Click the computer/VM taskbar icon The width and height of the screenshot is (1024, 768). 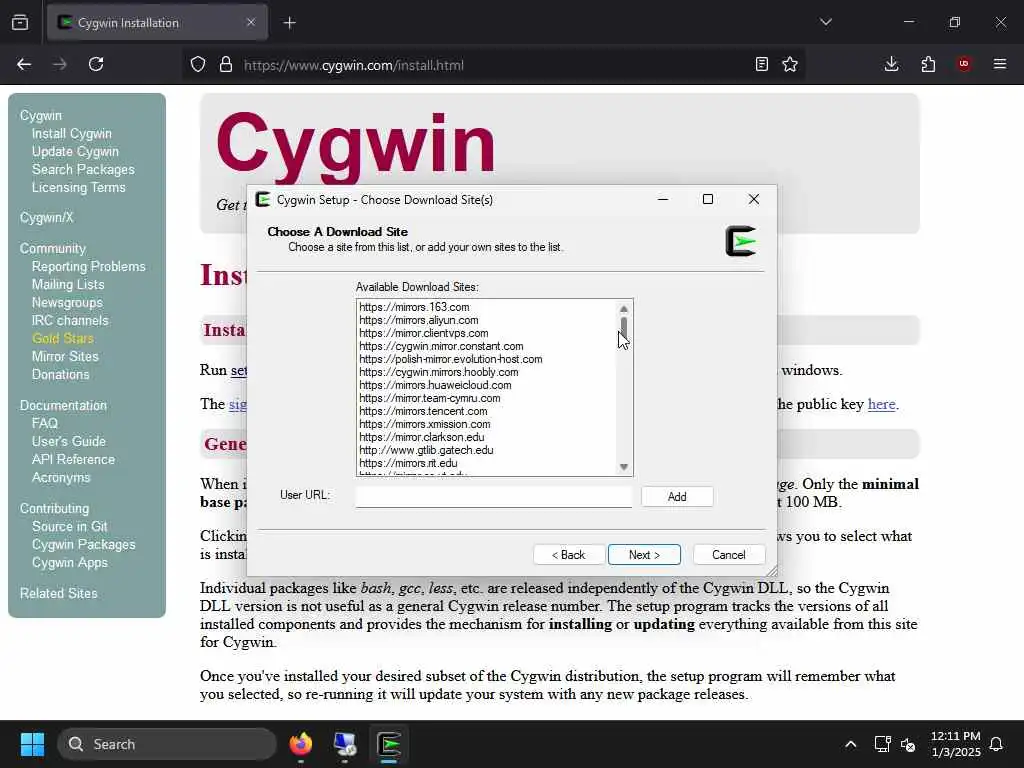pyautogui.click(x=345, y=744)
